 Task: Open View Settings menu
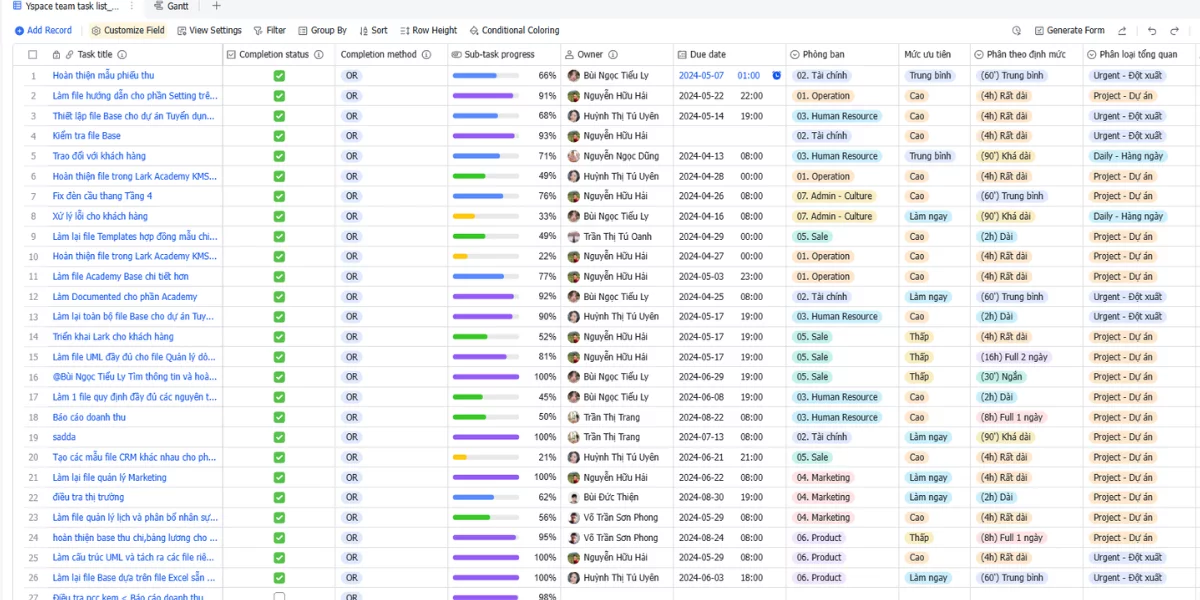[x=209, y=31]
